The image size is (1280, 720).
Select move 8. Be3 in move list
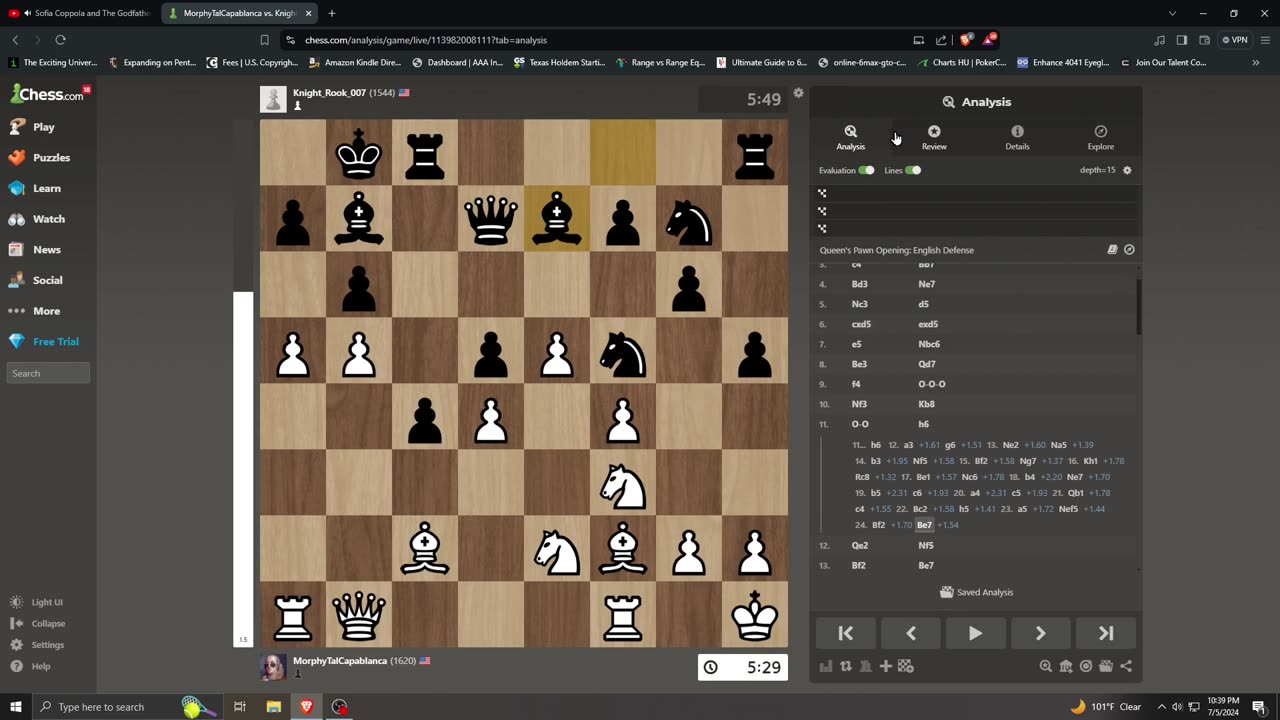tap(859, 364)
